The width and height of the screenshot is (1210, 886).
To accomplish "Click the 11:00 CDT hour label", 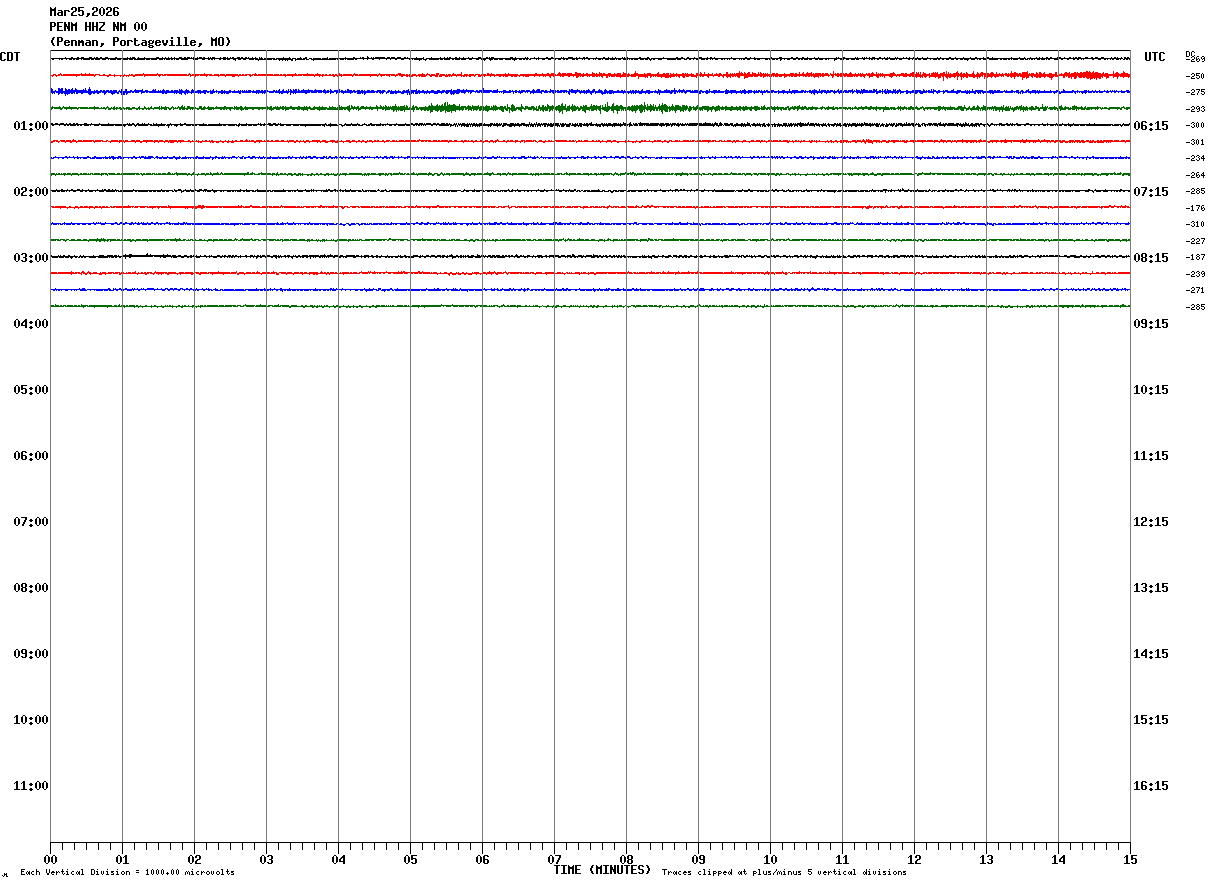I will point(31,786).
